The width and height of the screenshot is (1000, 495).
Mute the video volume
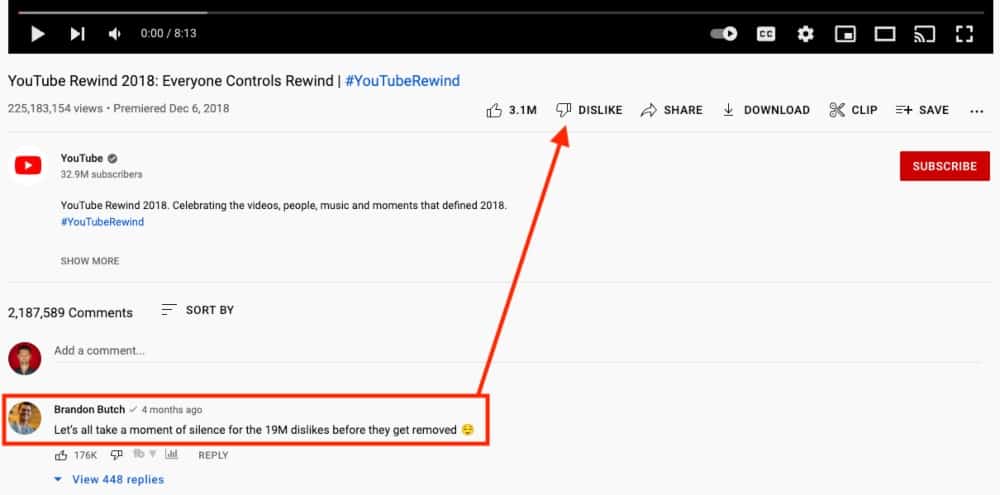115,34
